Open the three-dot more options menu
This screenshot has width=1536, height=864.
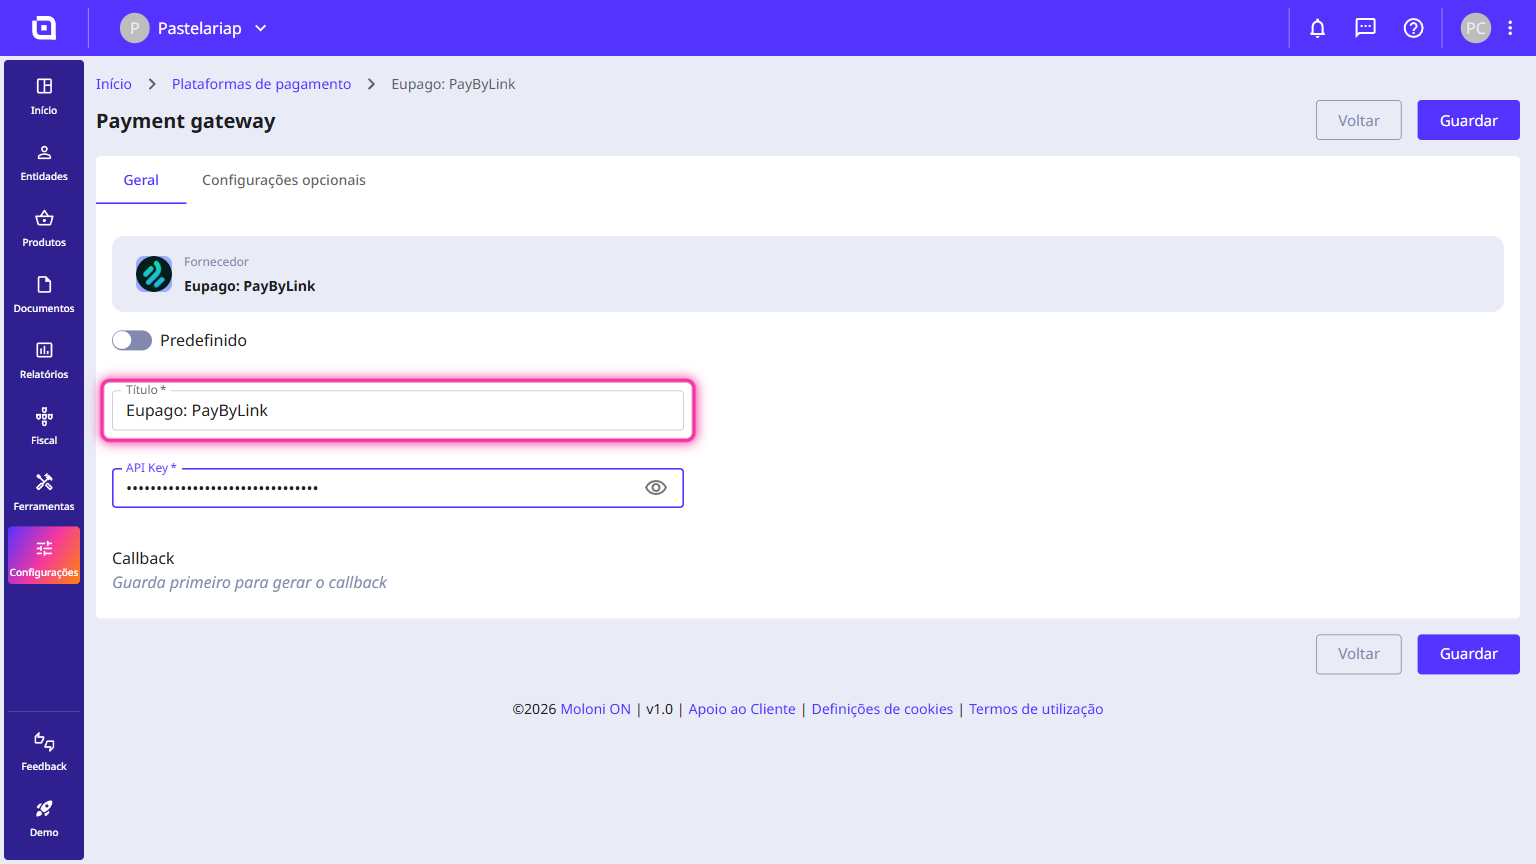1510,28
